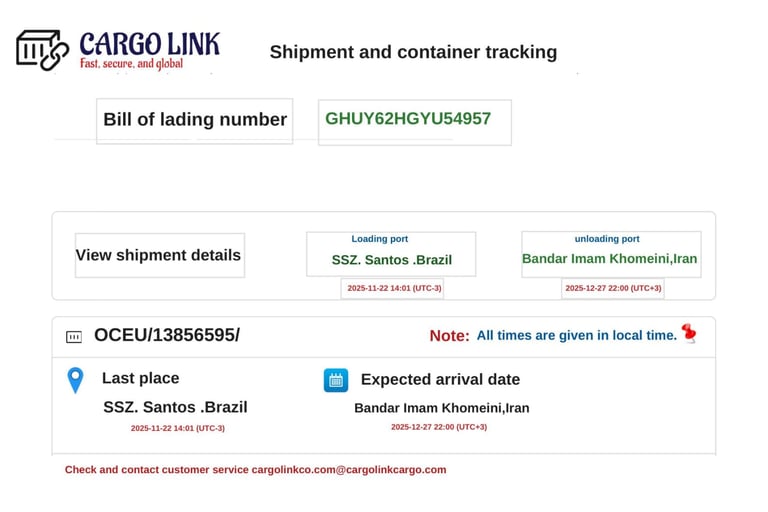
Task: Click the Cargo Link container logo icon
Action: (42, 49)
